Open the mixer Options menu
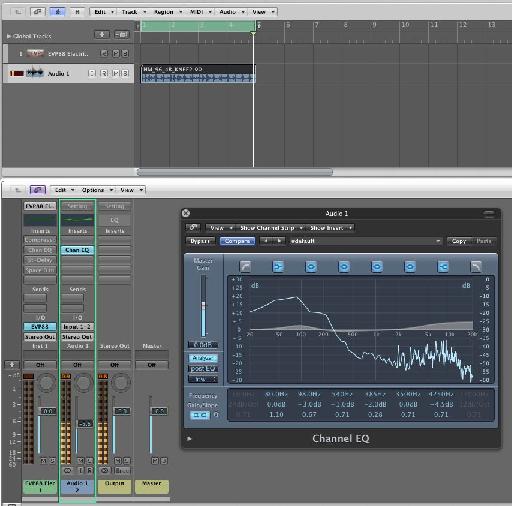This screenshot has height=506, width=512. [x=97, y=190]
